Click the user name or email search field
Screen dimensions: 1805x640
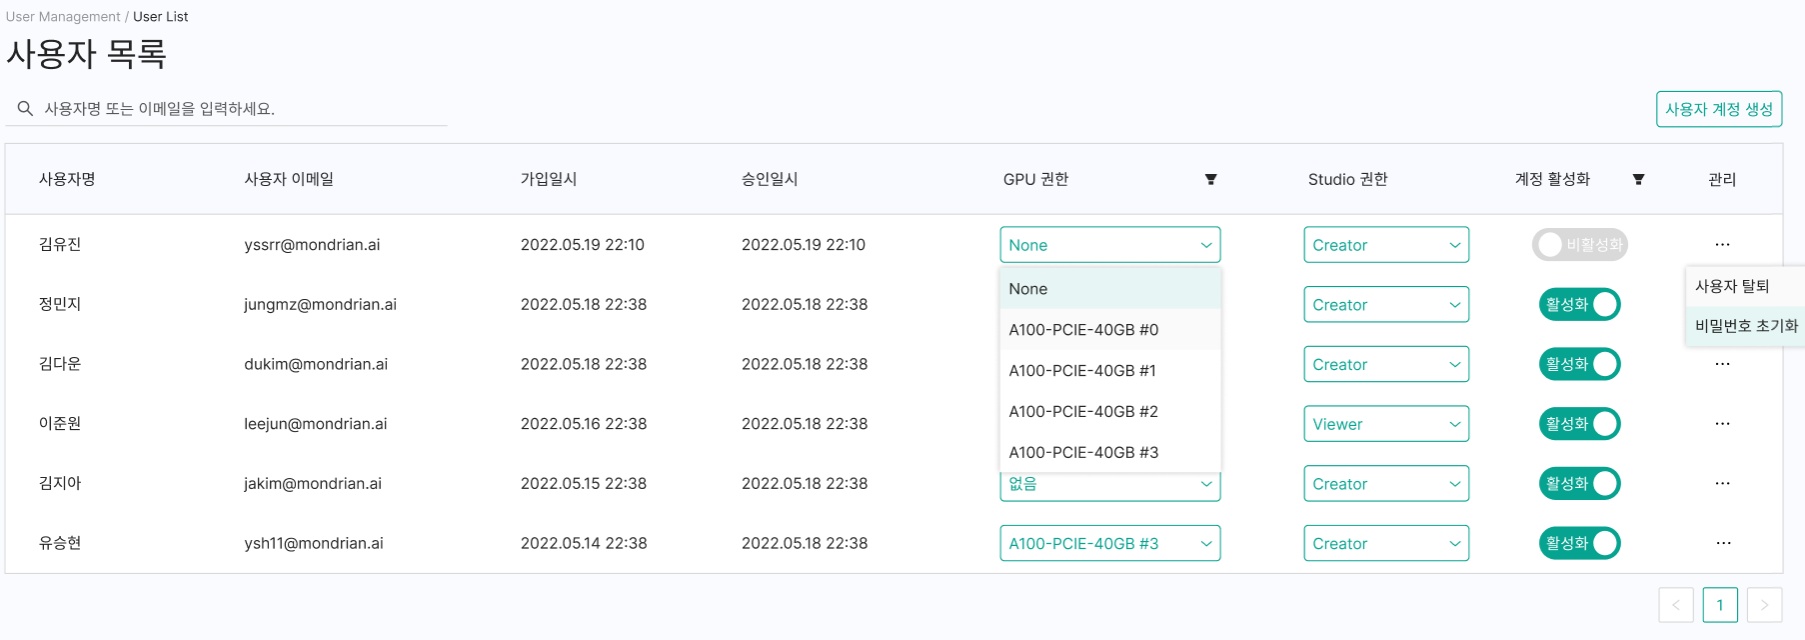(x=240, y=109)
